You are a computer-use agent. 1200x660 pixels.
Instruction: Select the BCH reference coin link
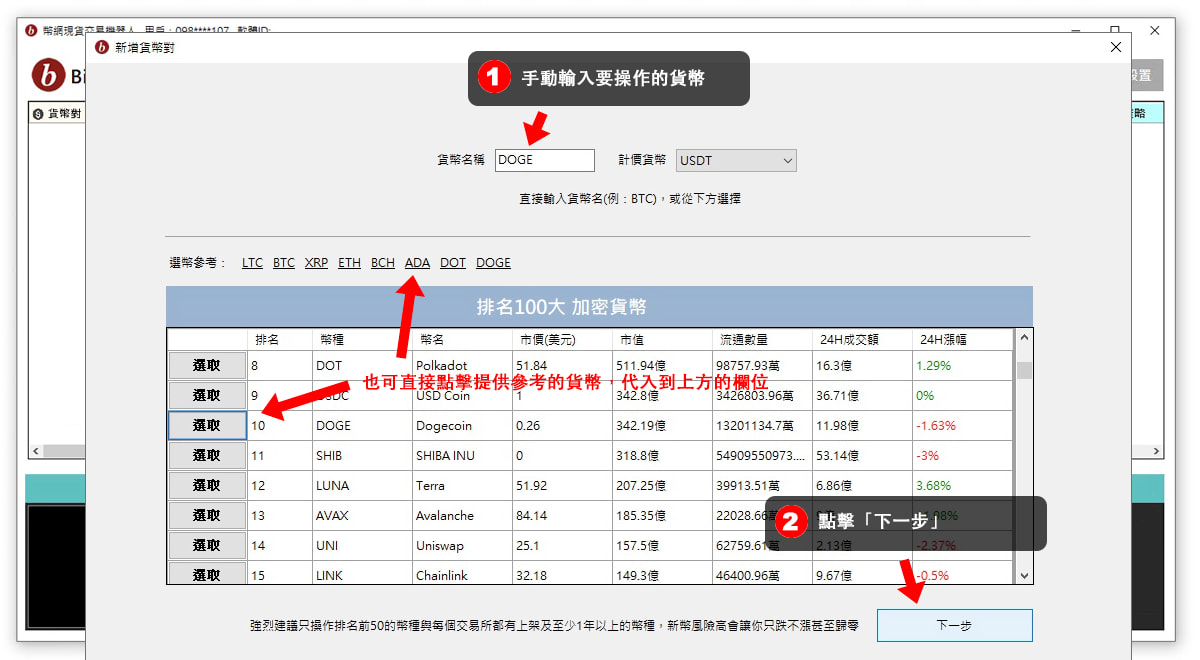pyautogui.click(x=383, y=263)
